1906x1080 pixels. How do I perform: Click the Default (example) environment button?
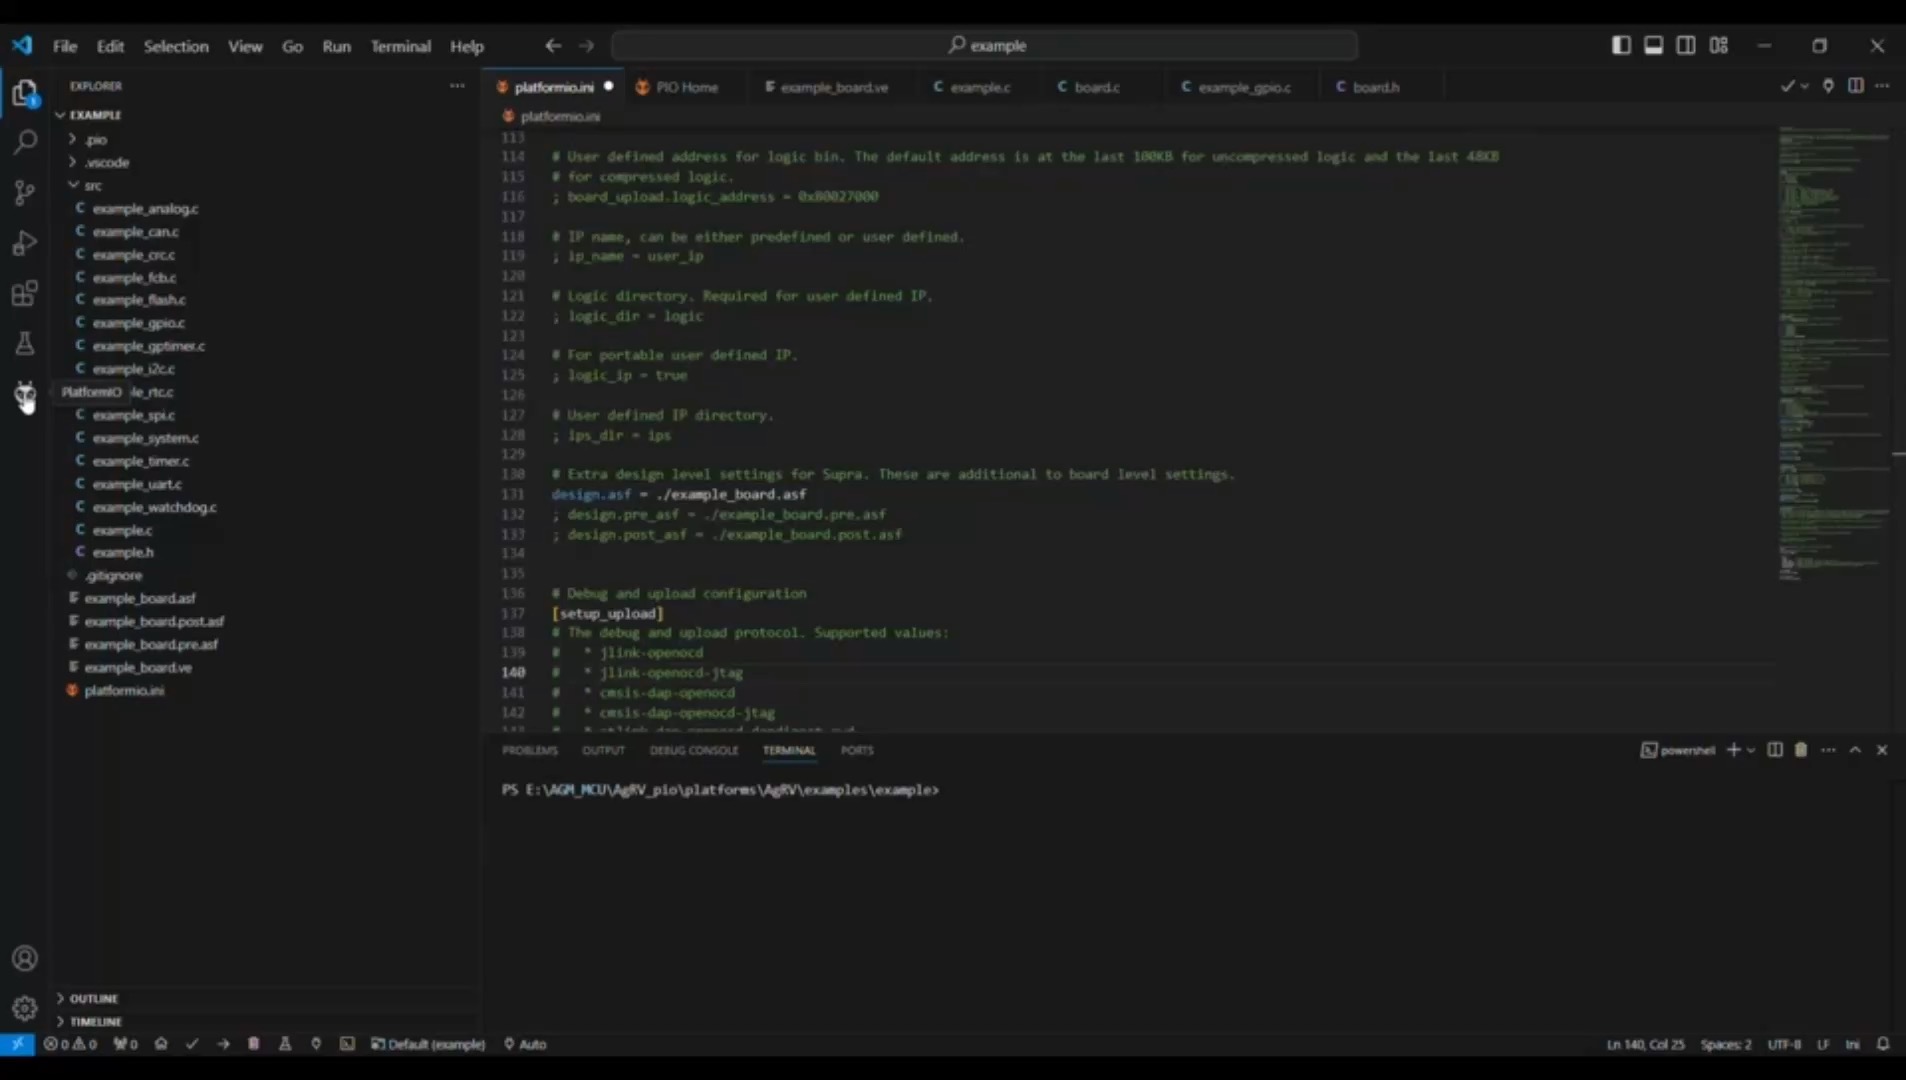click(428, 1044)
